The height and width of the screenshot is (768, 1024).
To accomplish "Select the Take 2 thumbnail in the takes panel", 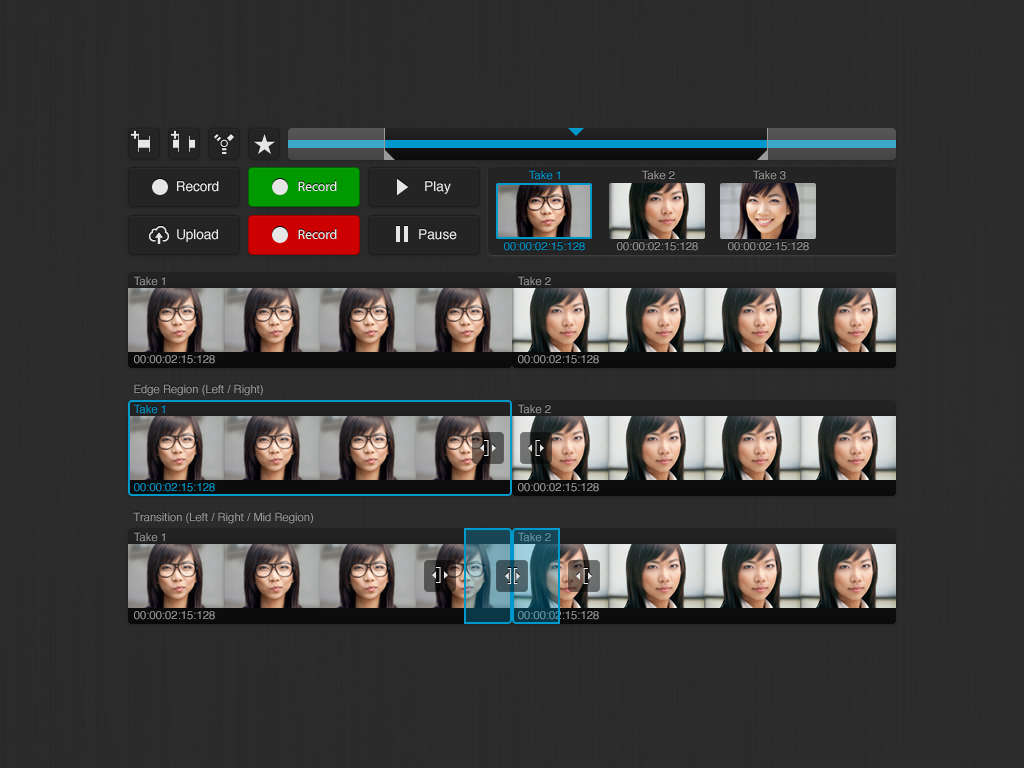I will [657, 211].
